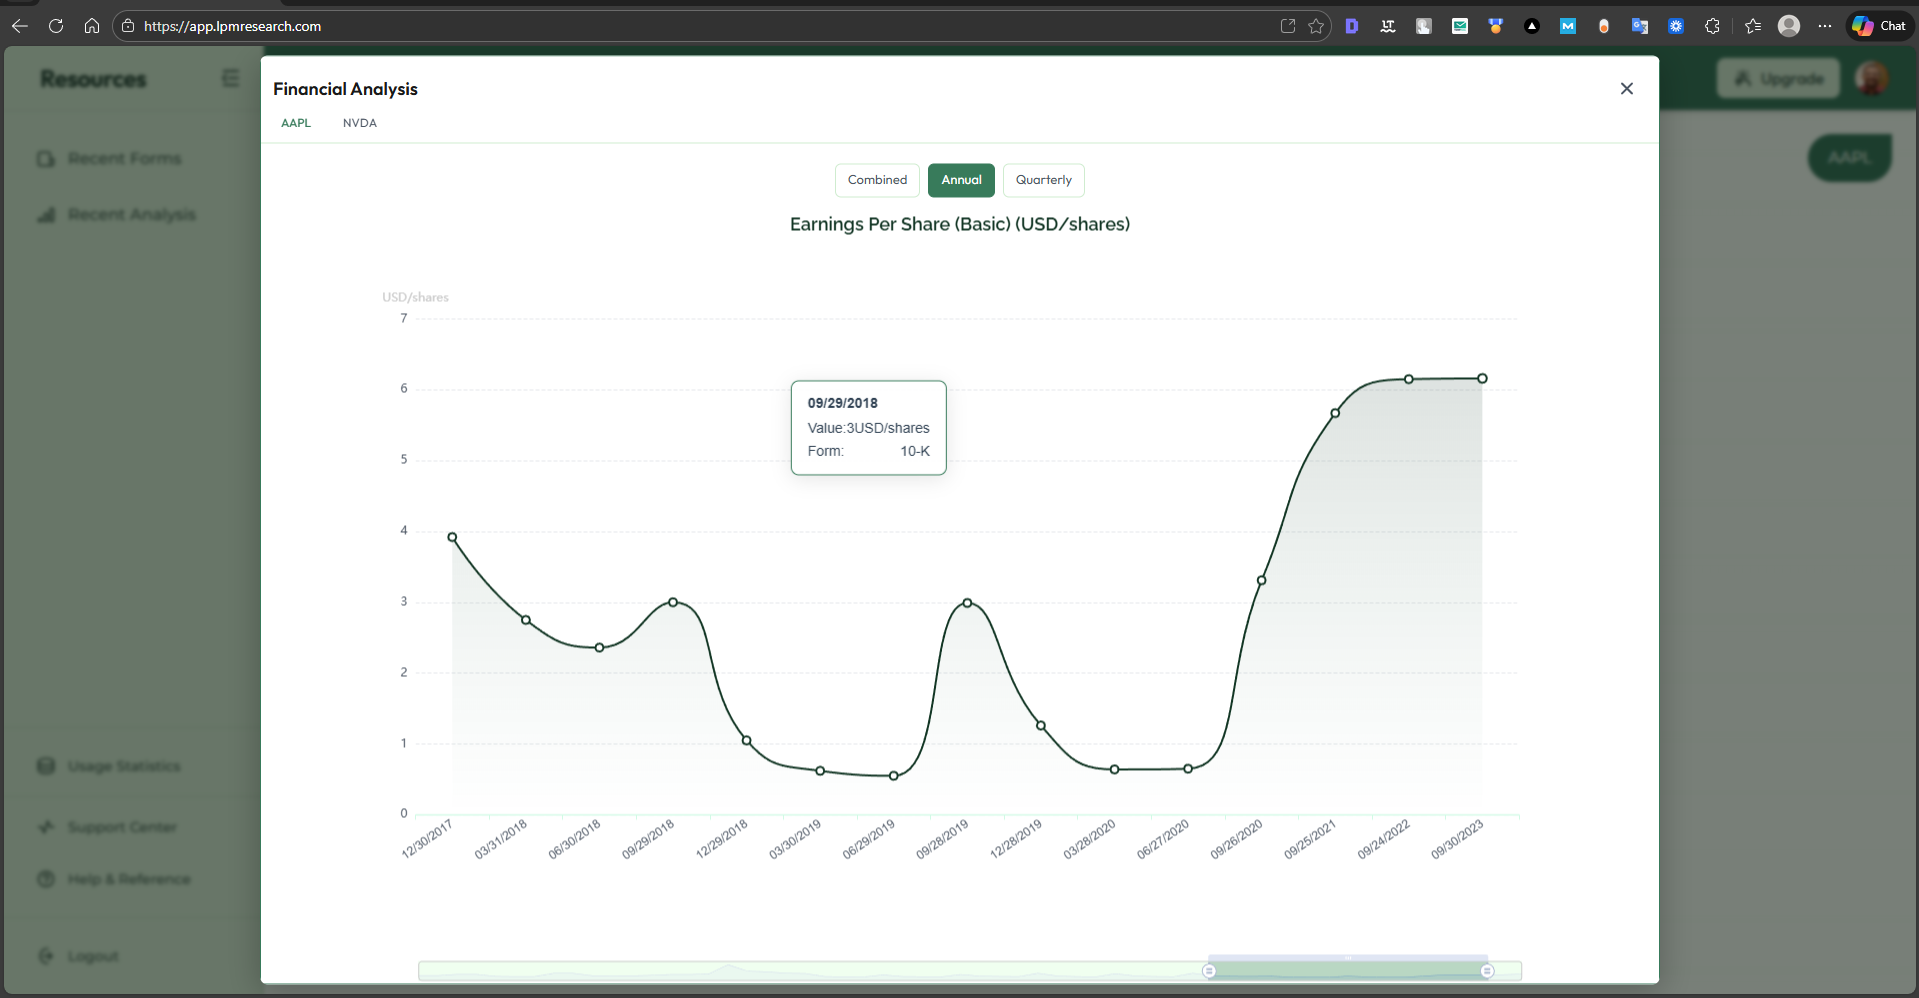Click the Upgrade button

coord(1778,78)
